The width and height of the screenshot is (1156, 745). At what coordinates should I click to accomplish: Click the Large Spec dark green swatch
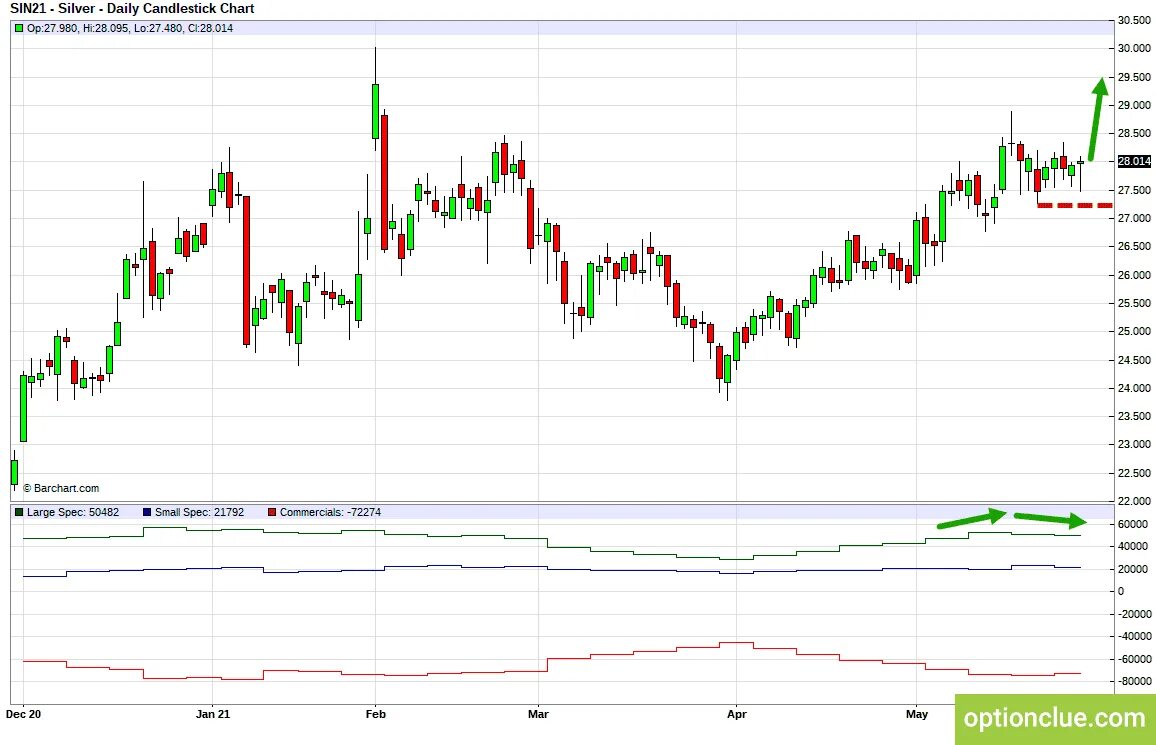(x=19, y=512)
